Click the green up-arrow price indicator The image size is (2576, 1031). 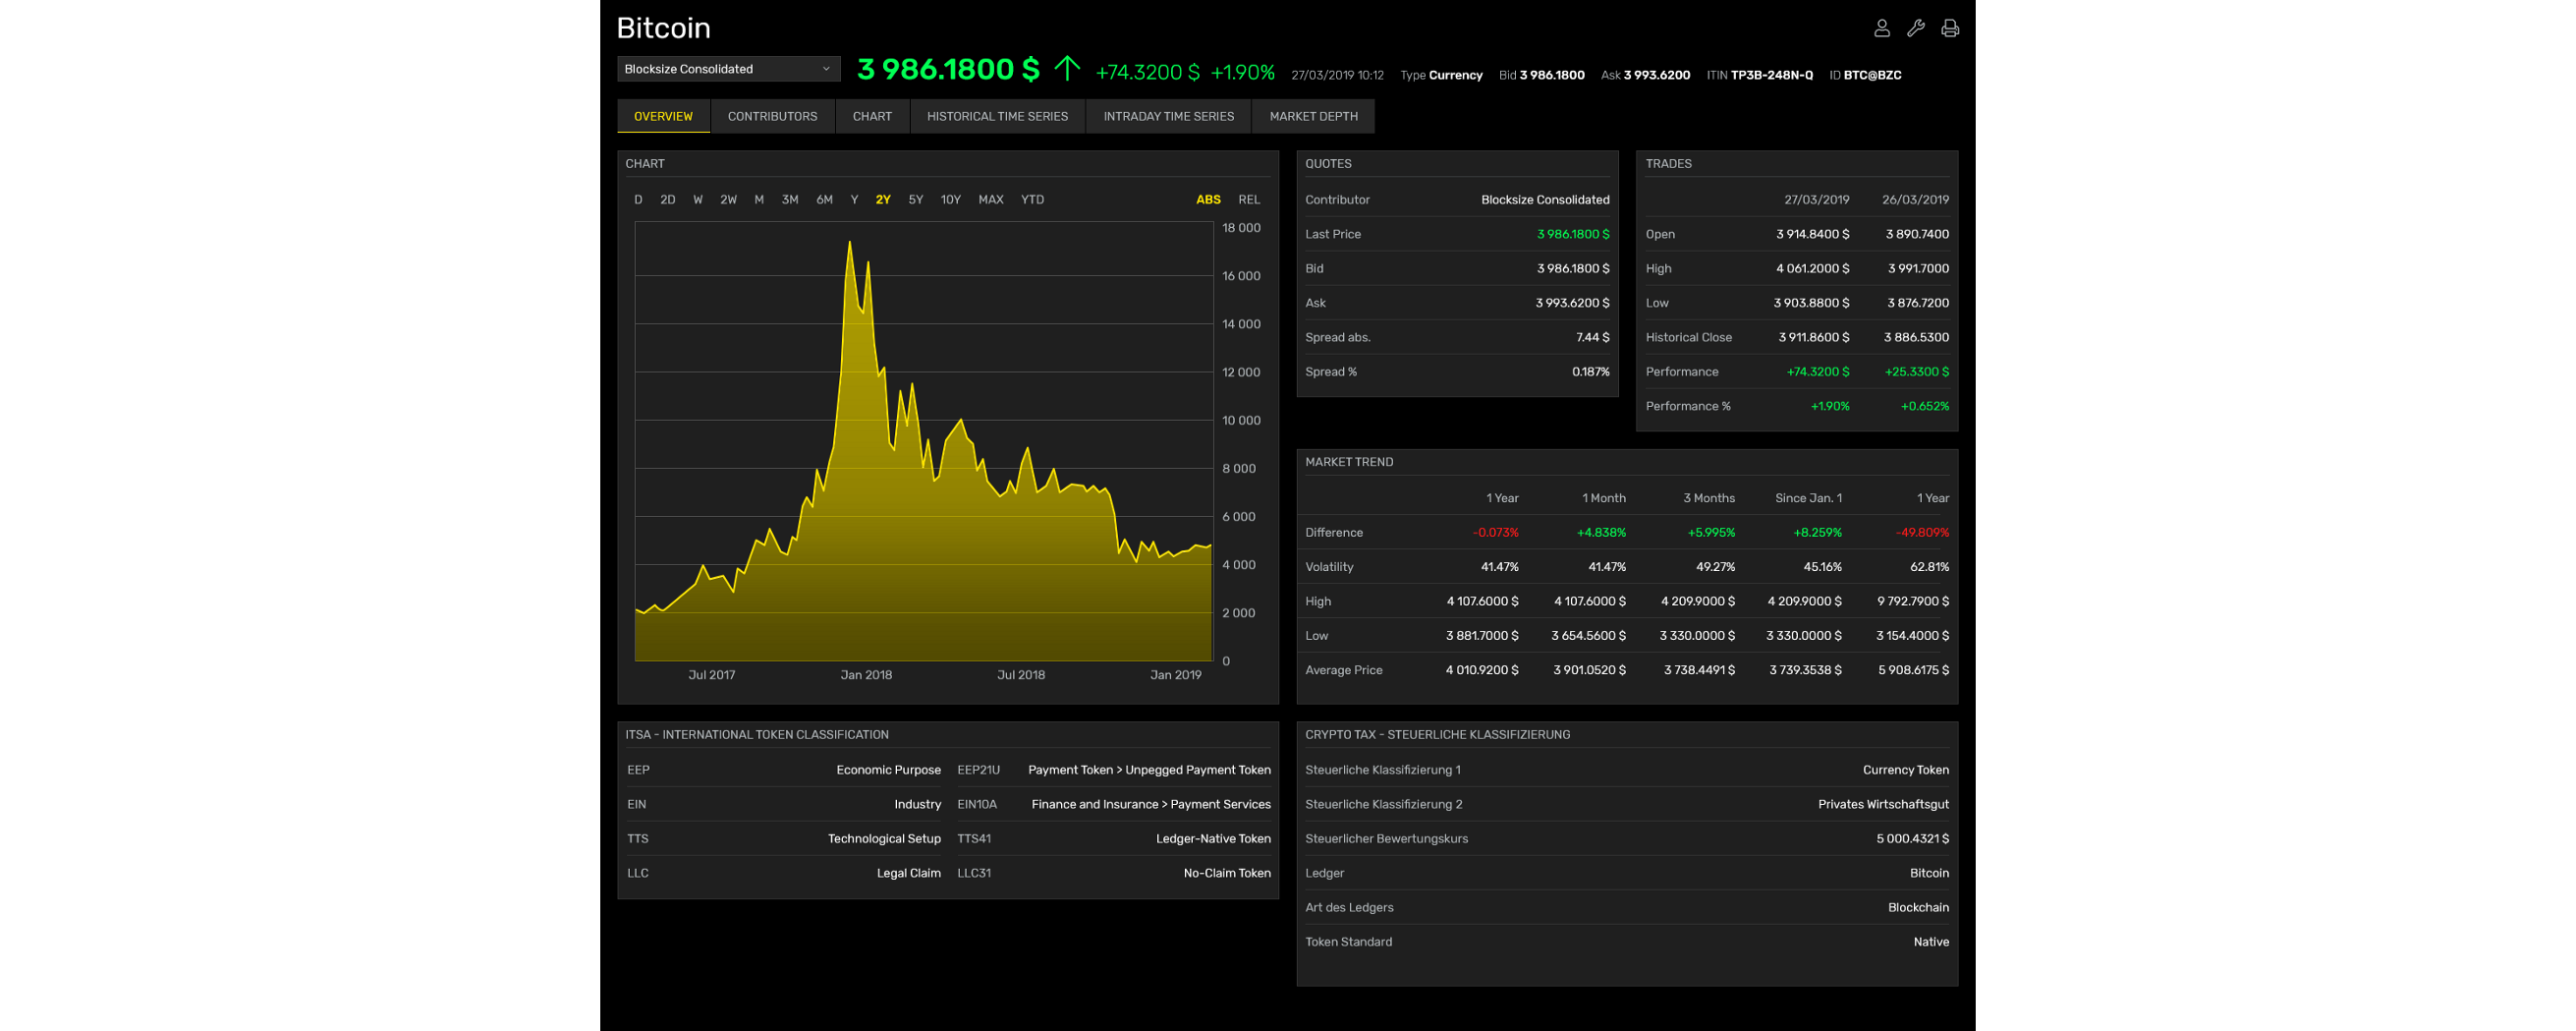(1067, 68)
